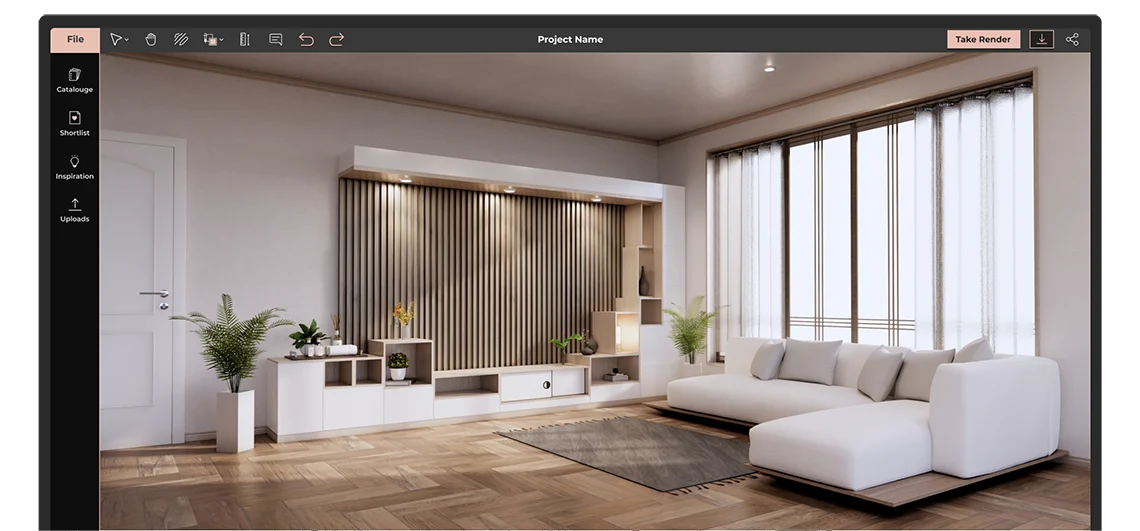Open the comment tool
Image resolution: width=1140 pixels, height=531 pixels.
pyautogui.click(x=276, y=40)
